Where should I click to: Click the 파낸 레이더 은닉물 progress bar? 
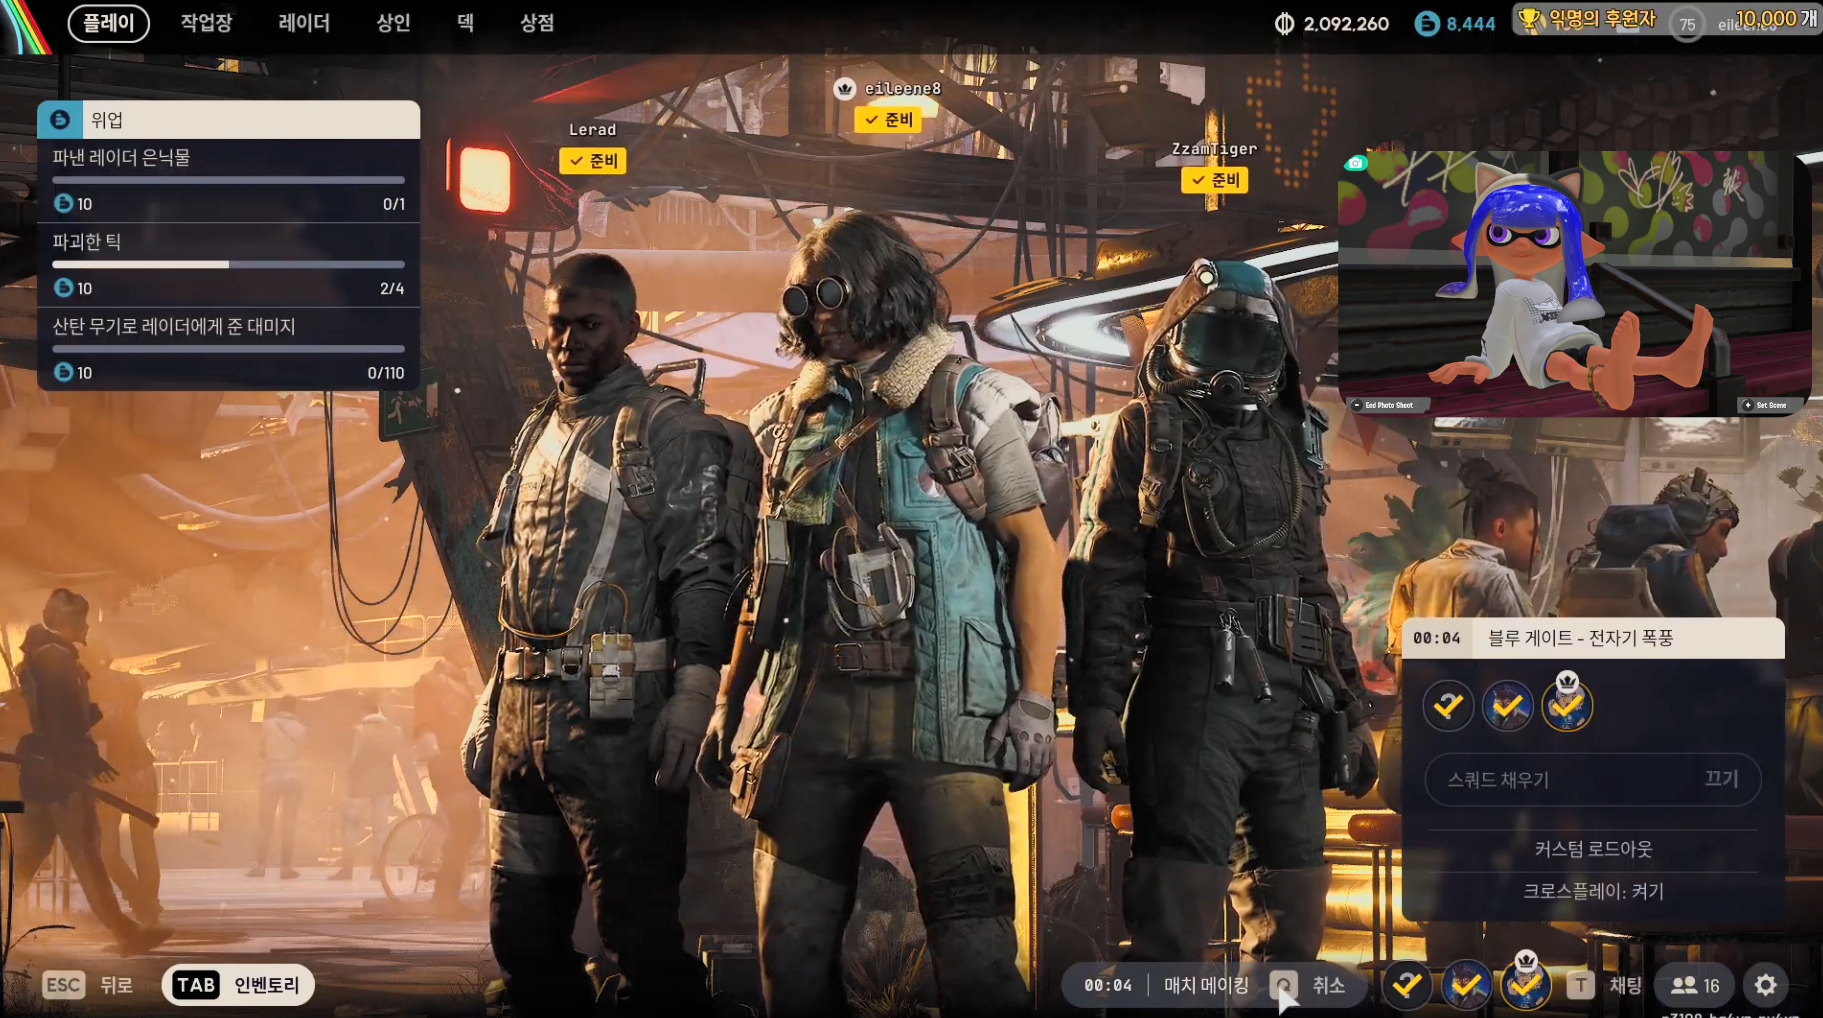[228, 180]
